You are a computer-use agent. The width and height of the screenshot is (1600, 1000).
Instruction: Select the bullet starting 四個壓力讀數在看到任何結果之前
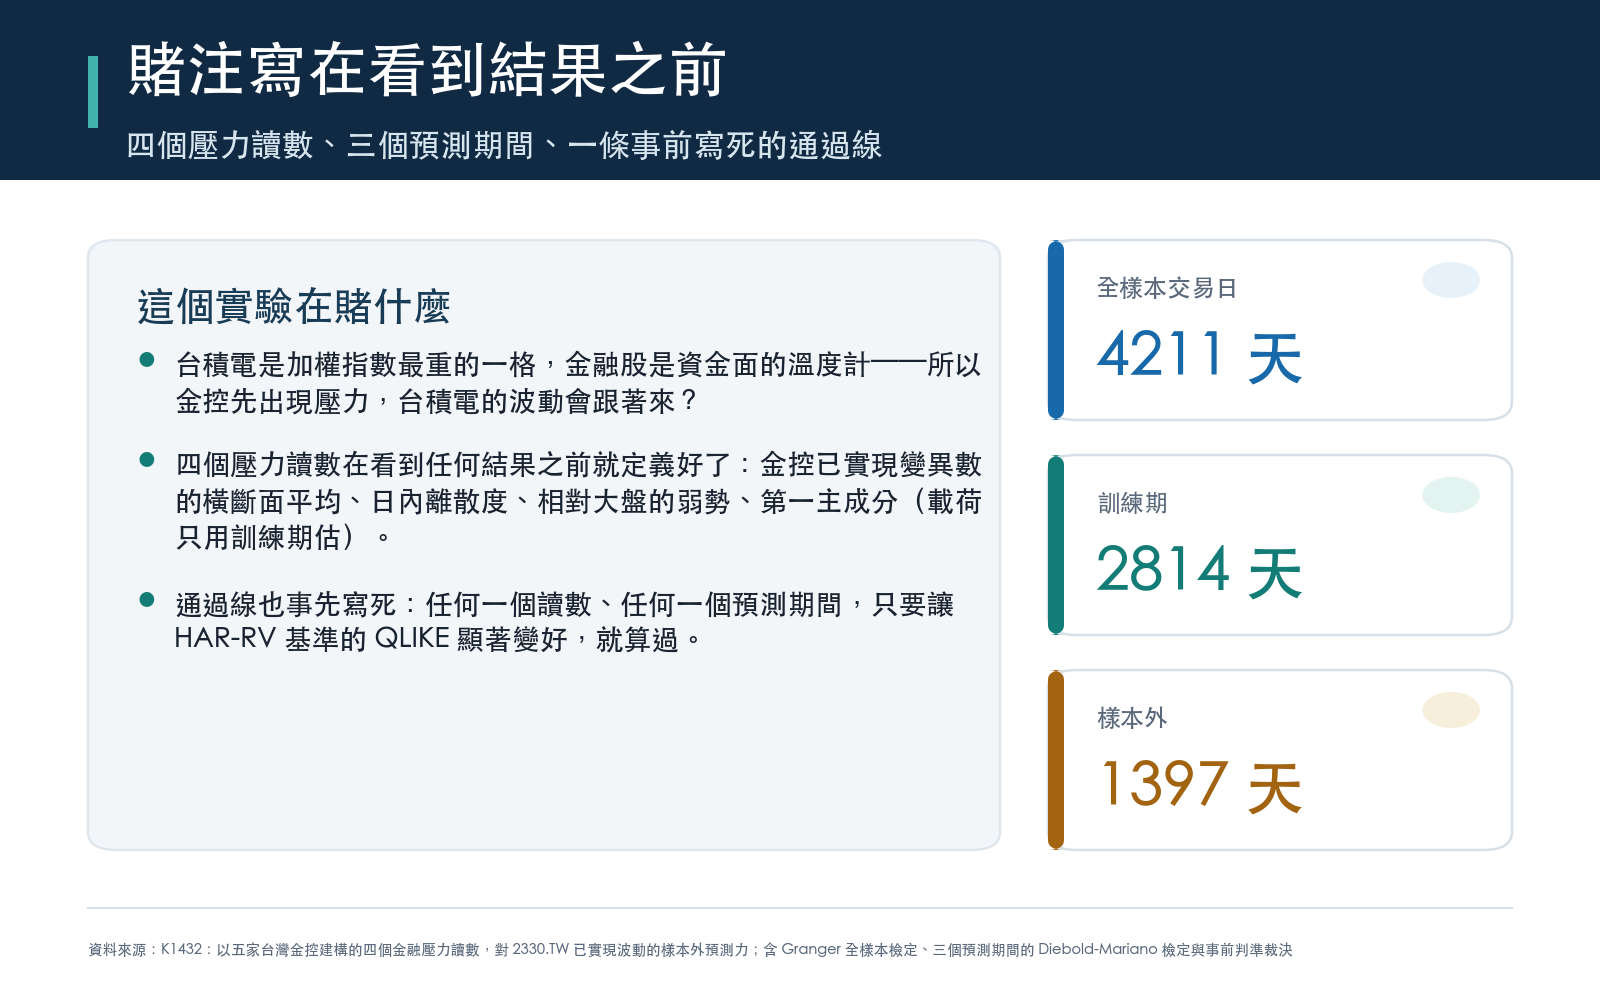point(578,501)
